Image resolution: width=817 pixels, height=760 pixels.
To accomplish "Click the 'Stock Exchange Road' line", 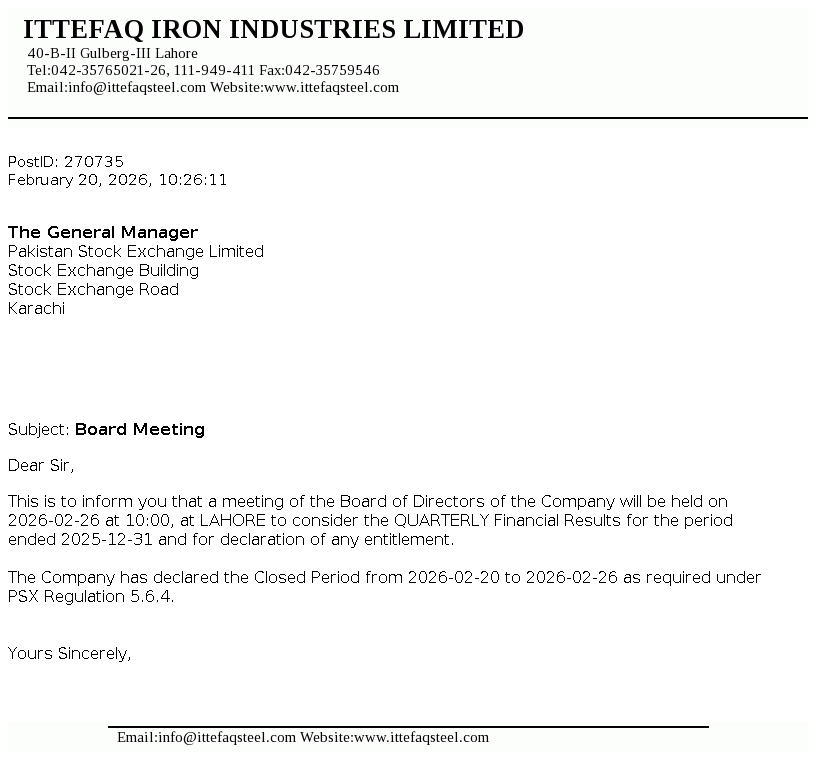I will 93,289.
